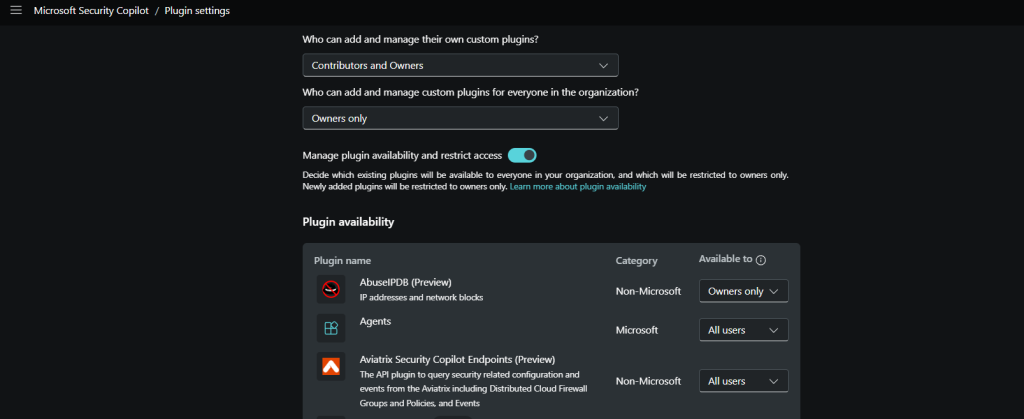Viewport: 1024px width, 419px height.
Task: Click the AbuseIPDB plugin icon
Action: (x=331, y=289)
